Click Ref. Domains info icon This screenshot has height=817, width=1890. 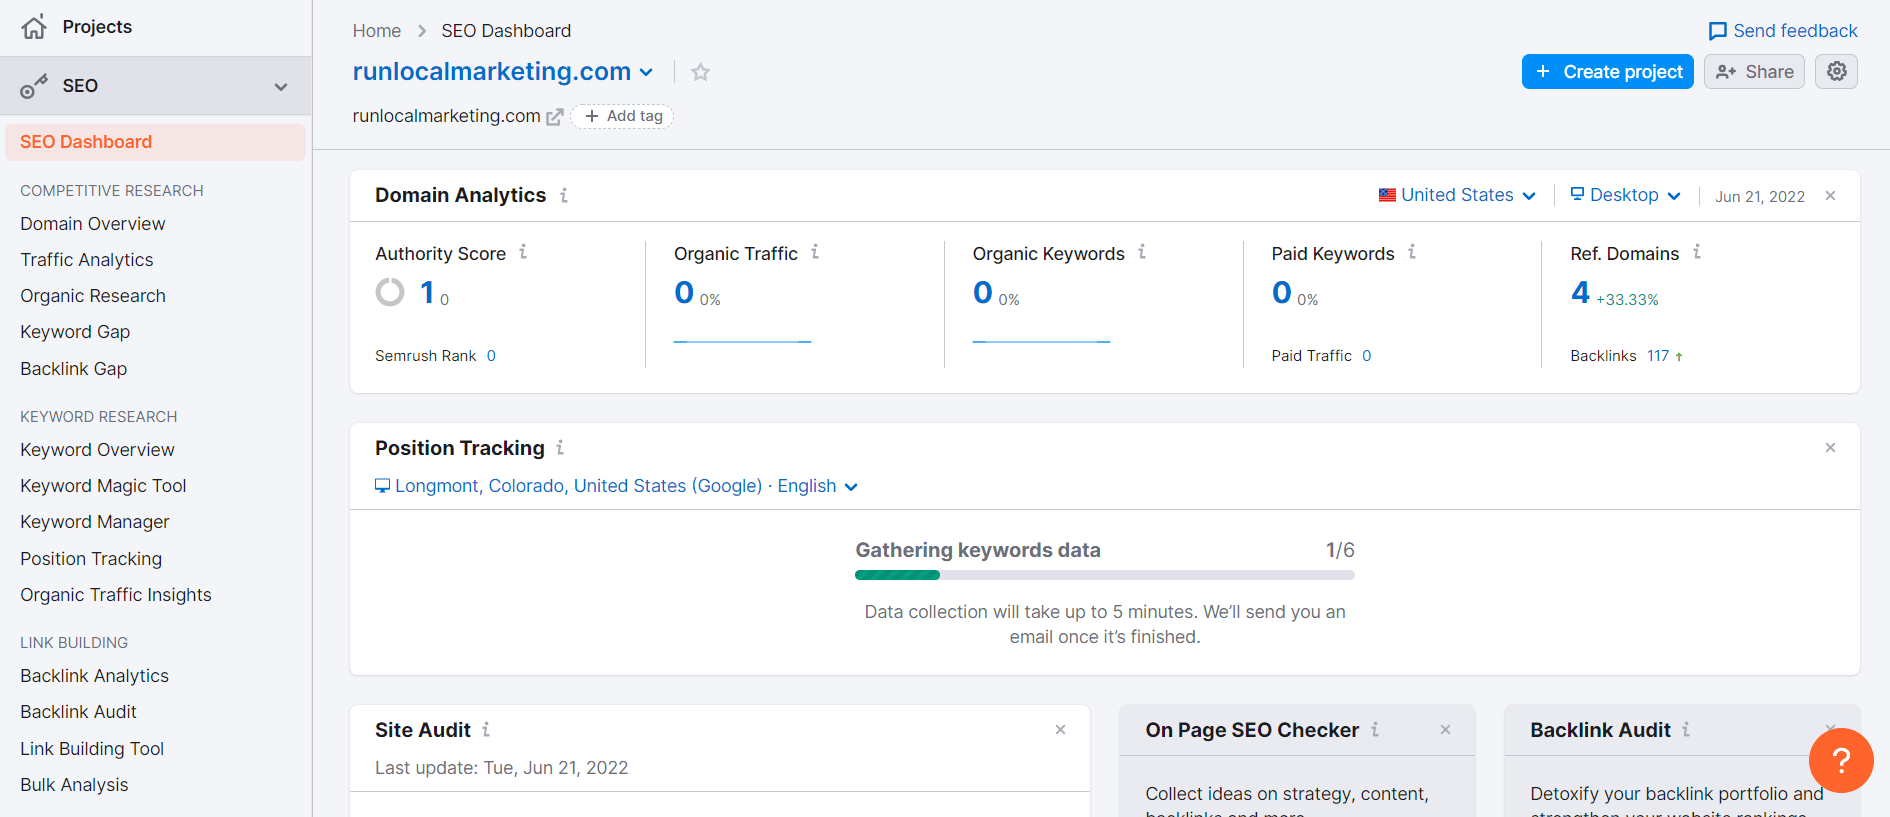[1697, 252]
